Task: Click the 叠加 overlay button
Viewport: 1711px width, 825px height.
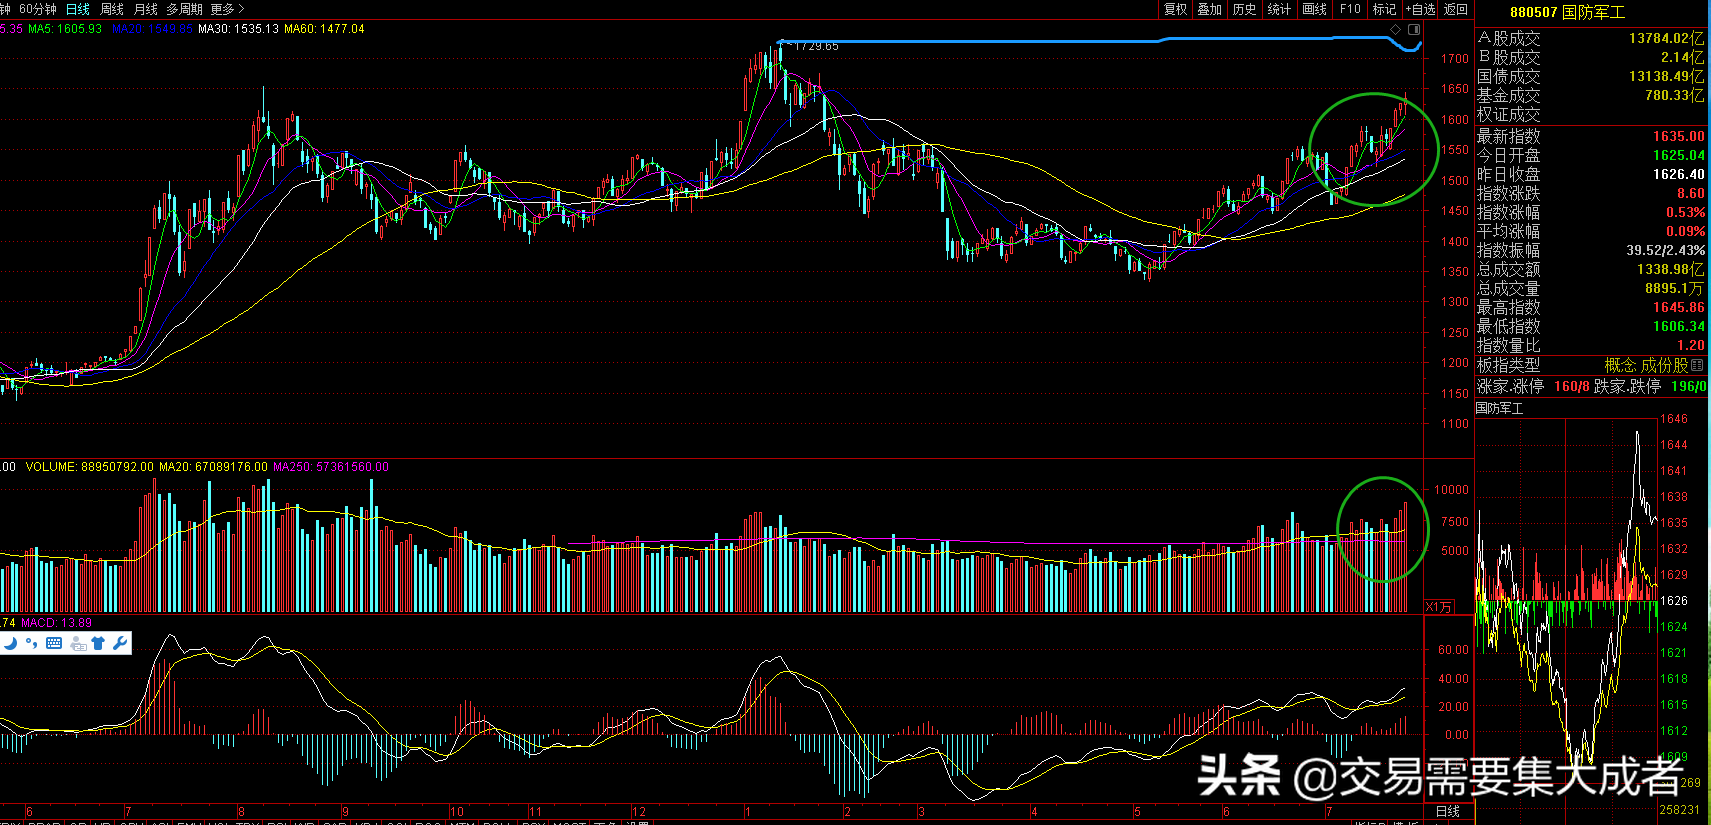Action: [1210, 9]
